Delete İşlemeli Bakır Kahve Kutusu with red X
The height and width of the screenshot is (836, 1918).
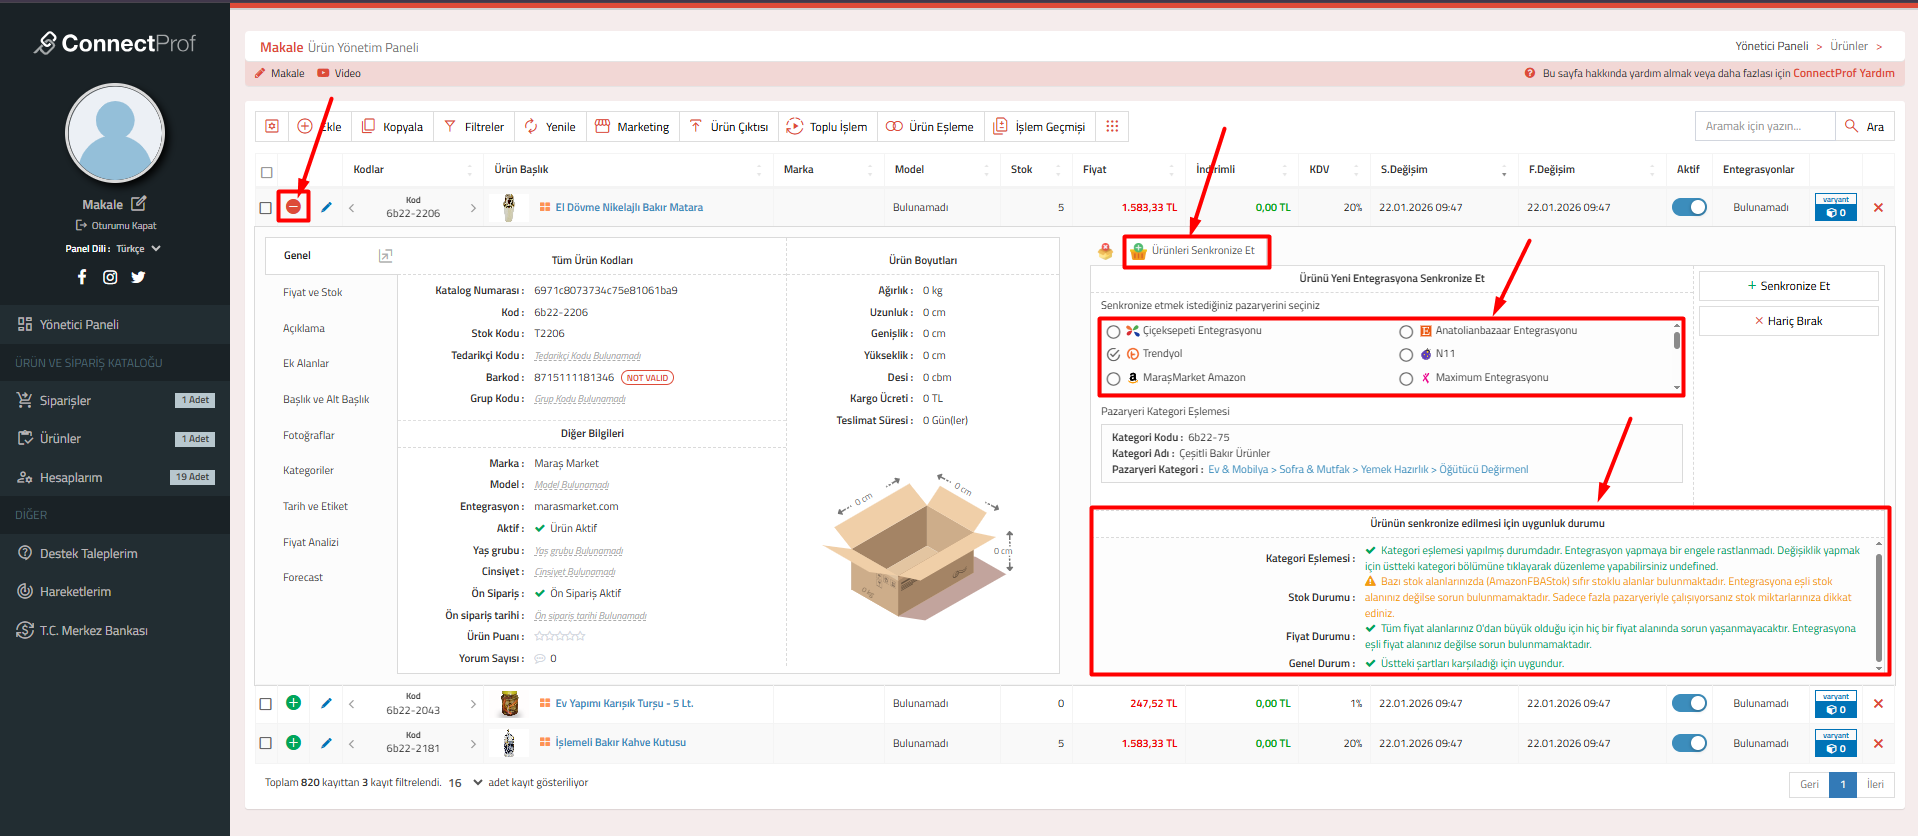(1878, 743)
